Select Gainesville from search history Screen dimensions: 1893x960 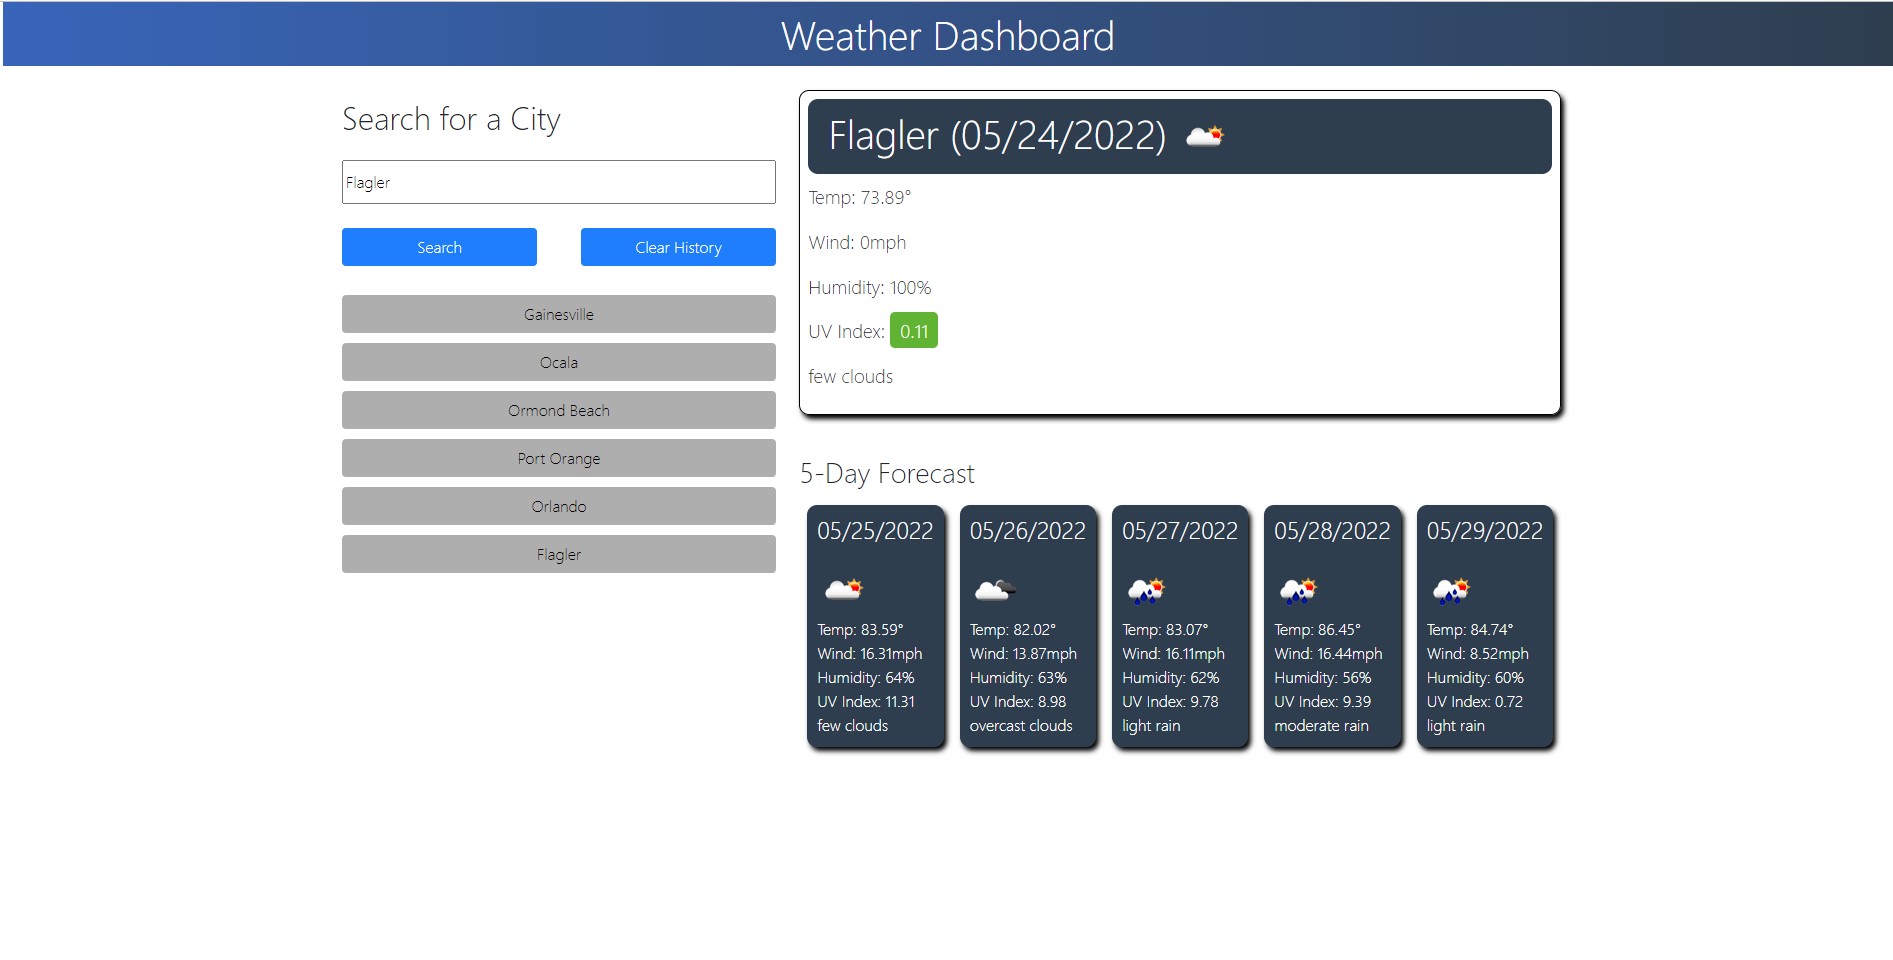click(559, 314)
